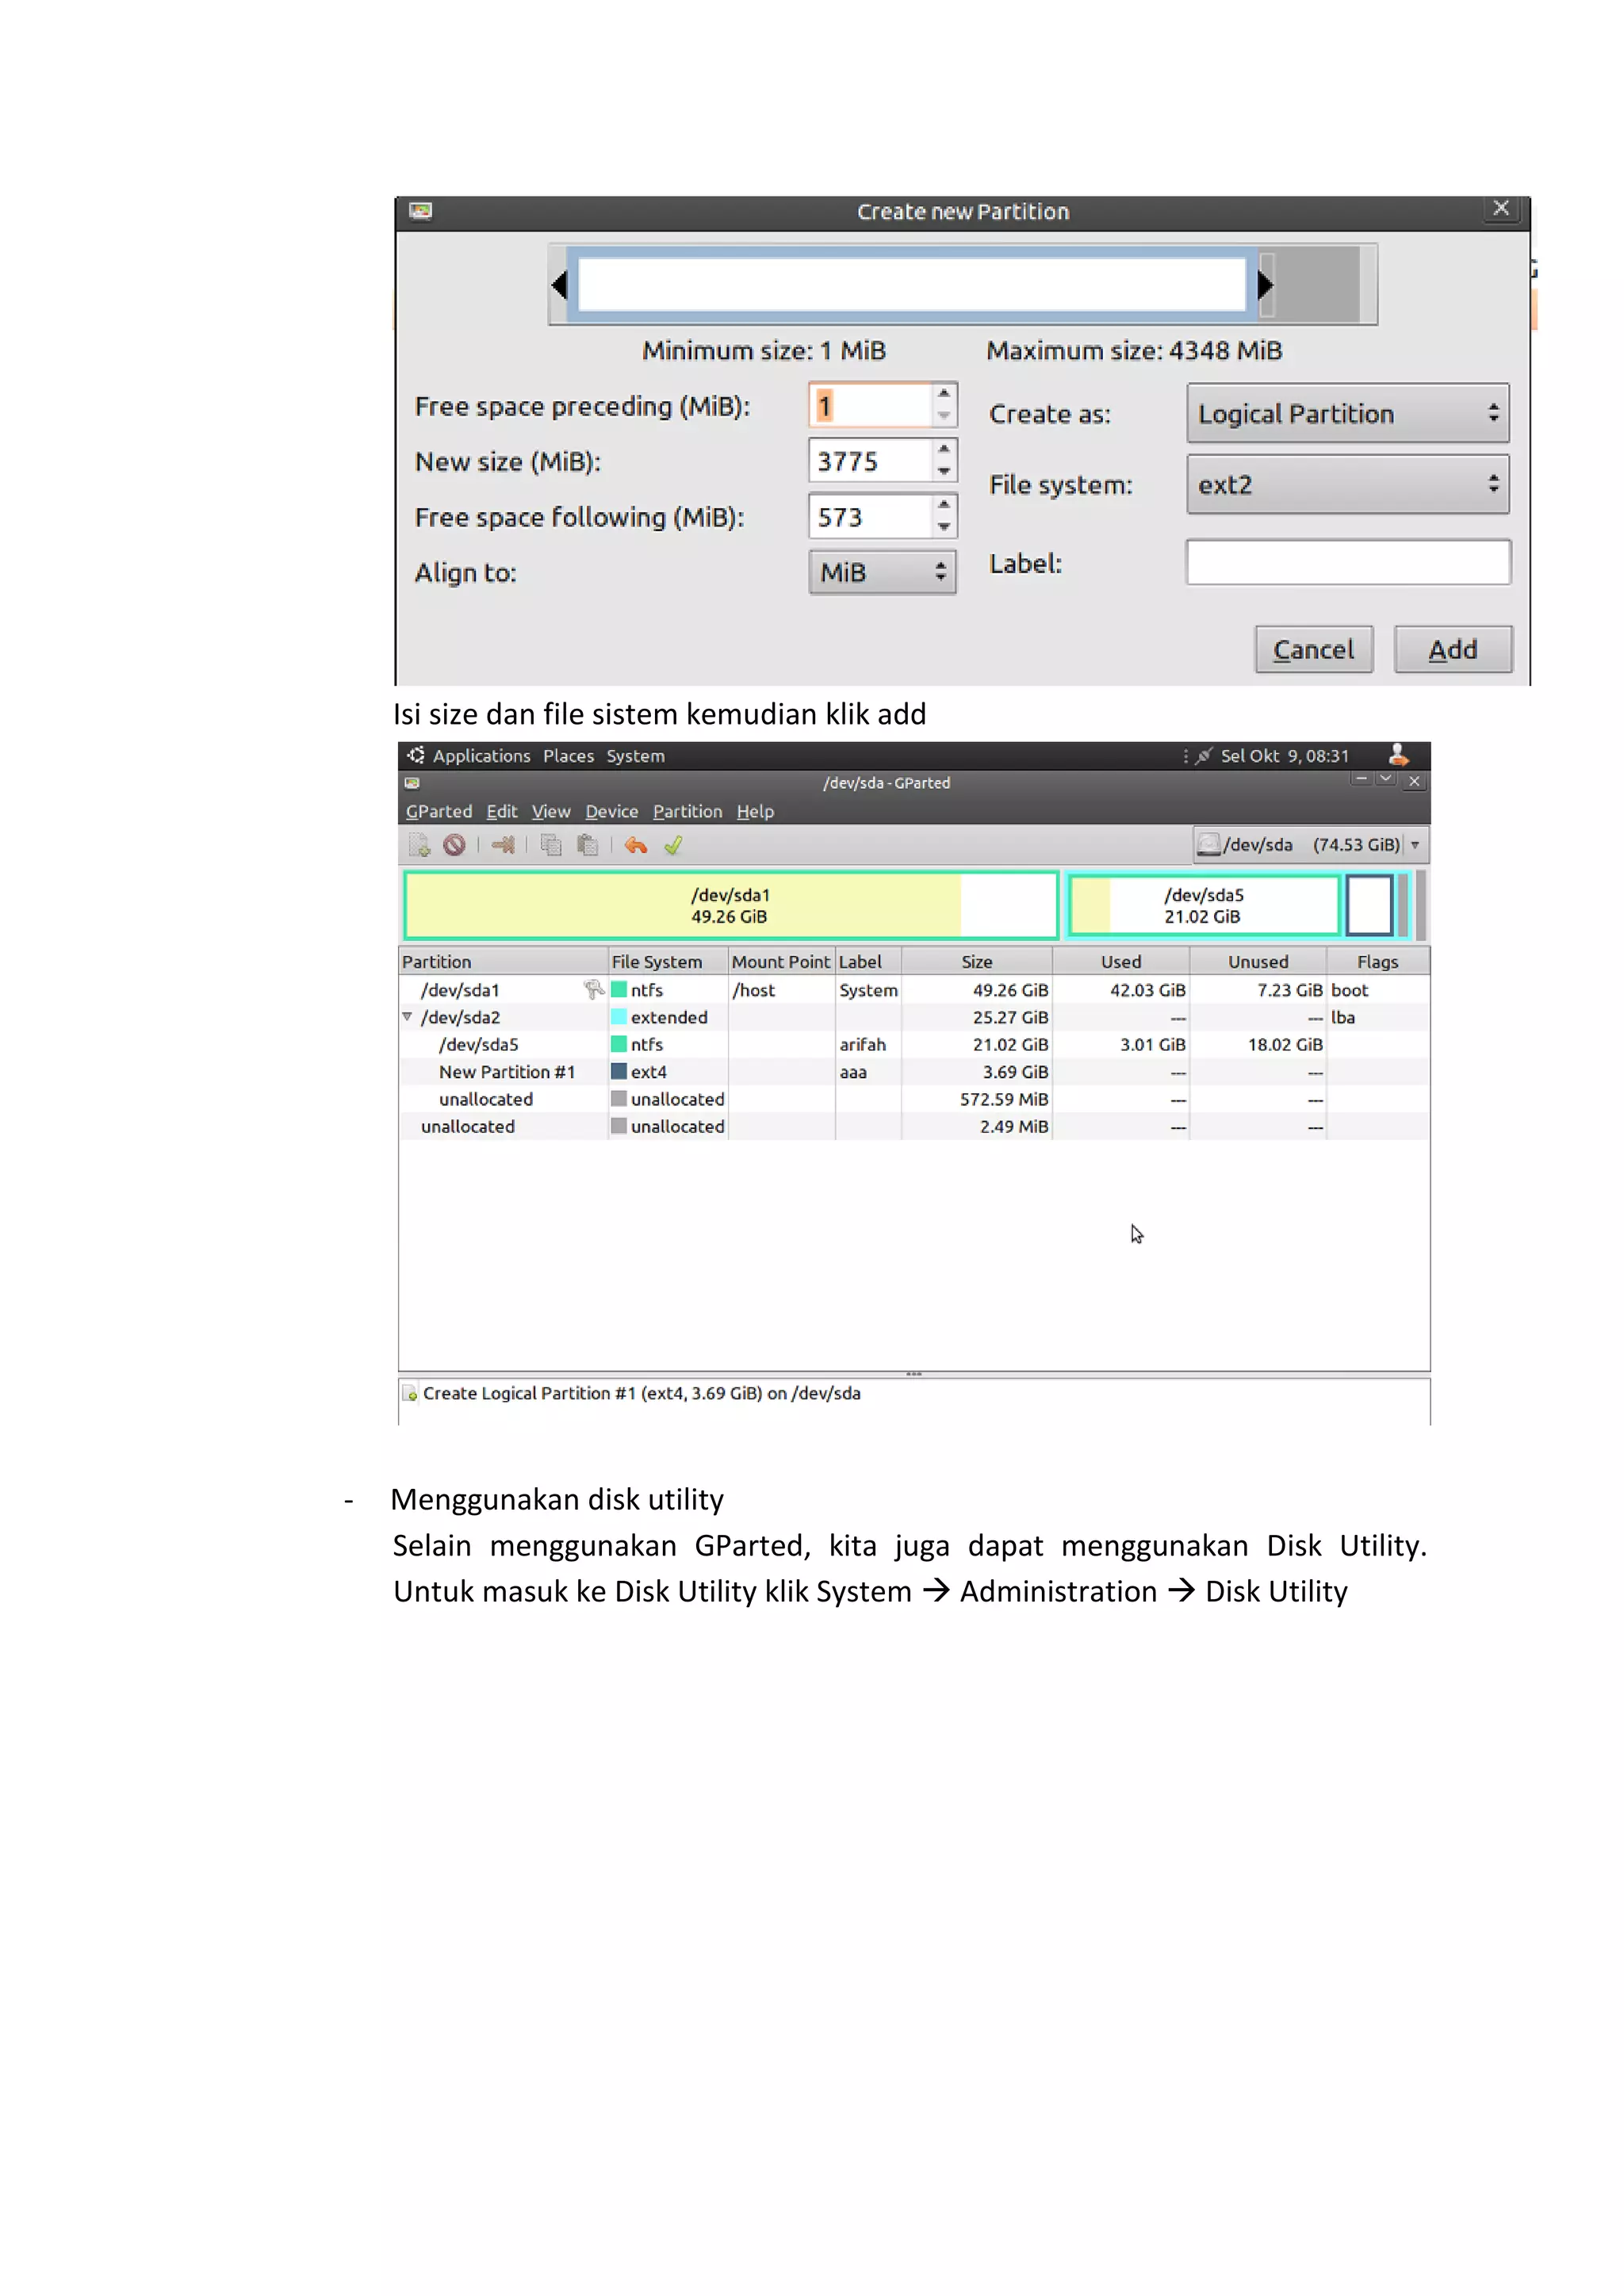The height and width of the screenshot is (2296, 1624).
Task: Open the Help menu
Action: tap(755, 812)
